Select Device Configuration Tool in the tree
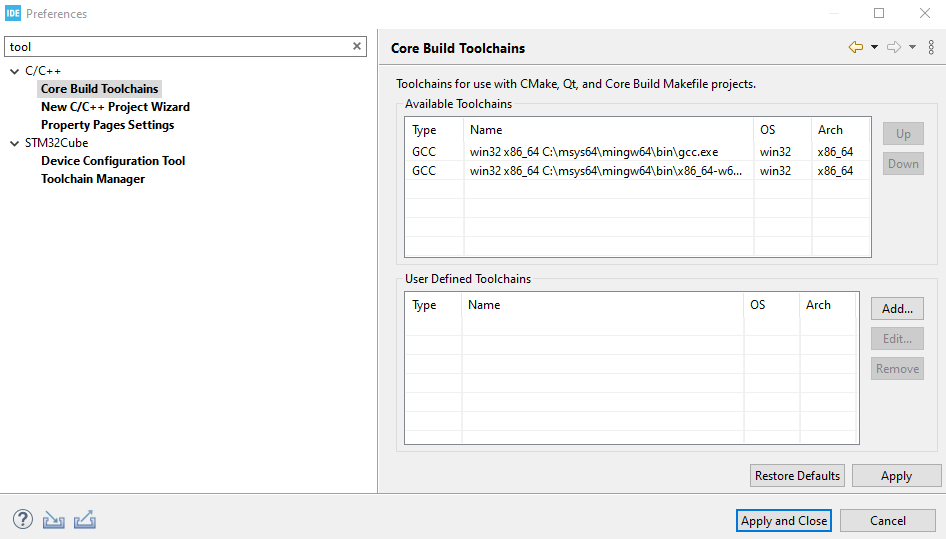The width and height of the screenshot is (946, 539). (x=113, y=161)
